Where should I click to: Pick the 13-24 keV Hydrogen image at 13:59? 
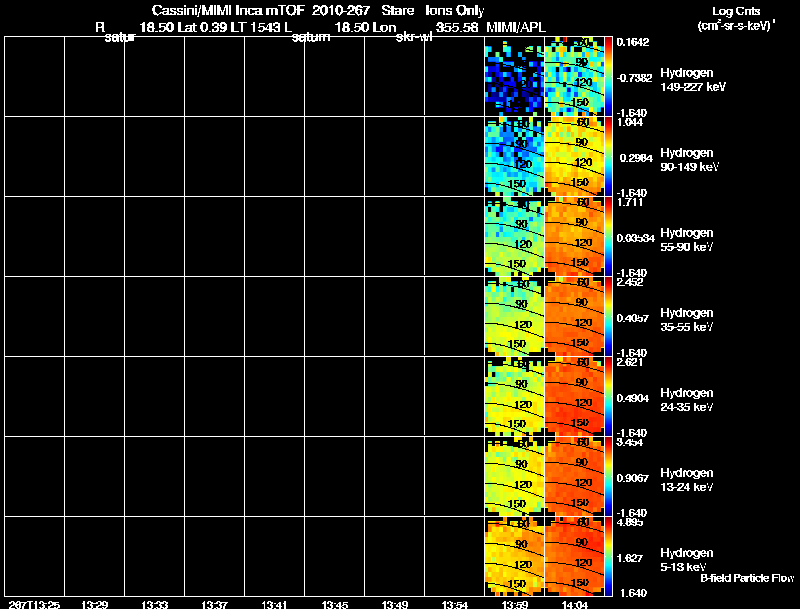(x=514, y=476)
